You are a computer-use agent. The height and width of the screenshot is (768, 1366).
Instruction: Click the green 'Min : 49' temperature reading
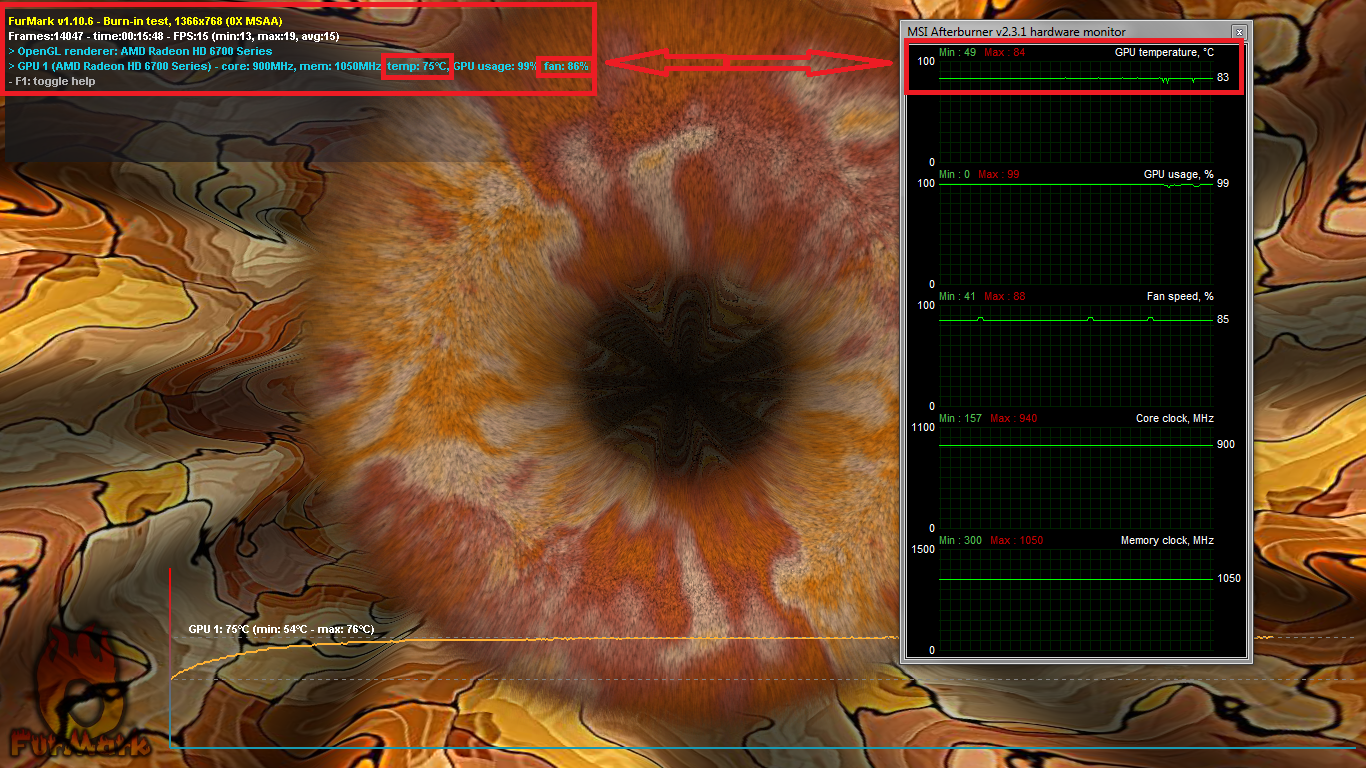957,52
